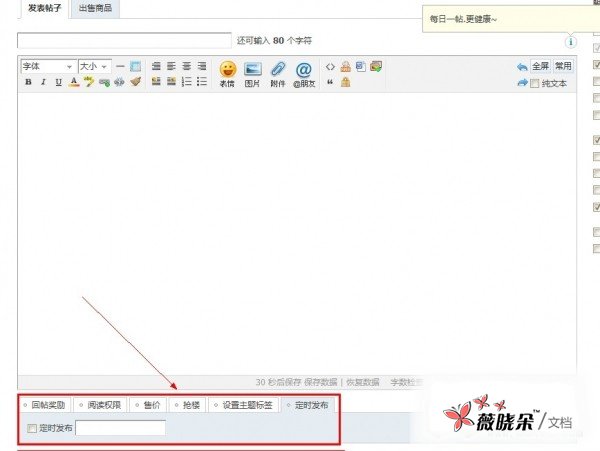Check the 定时发布 scheduled publish checkbox

point(32,428)
